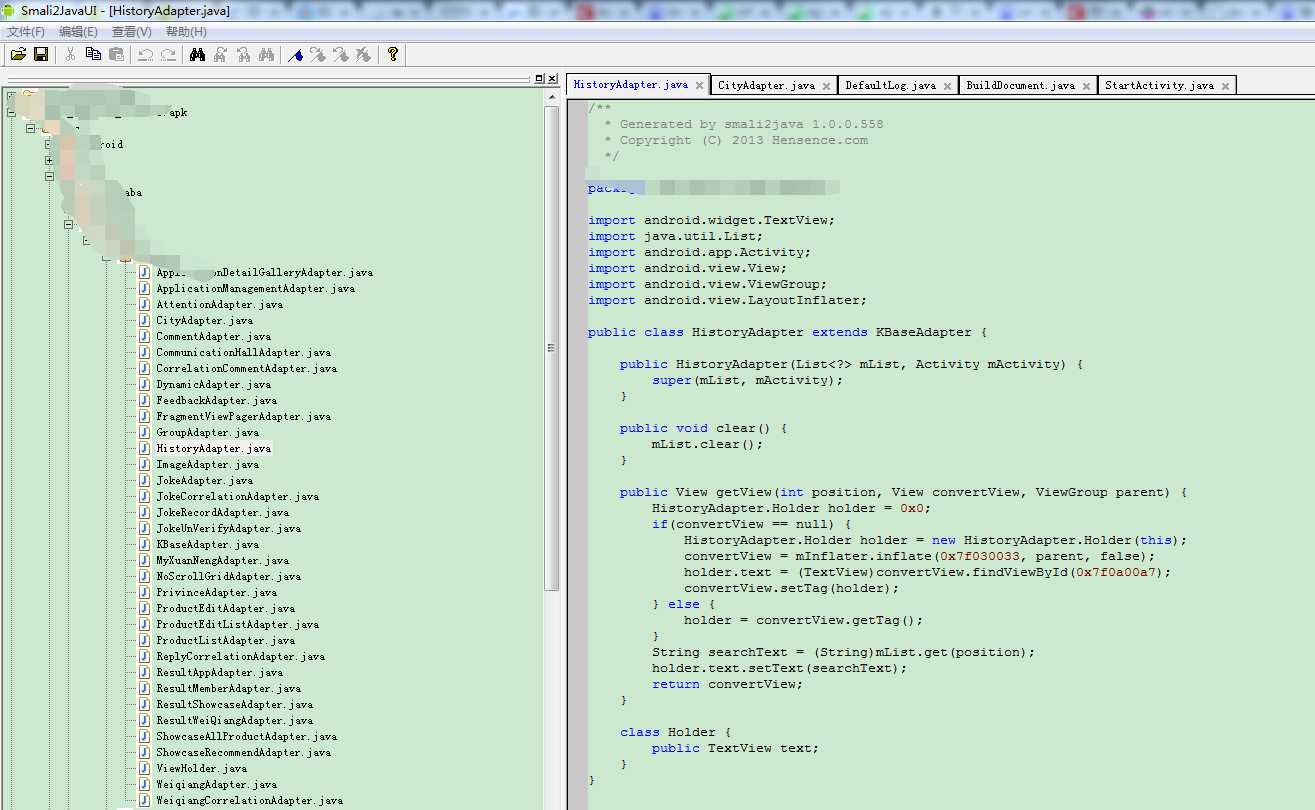Select FragmentViewPagerAdapter.java in the tree
The image size is (1315, 810).
[x=243, y=416]
